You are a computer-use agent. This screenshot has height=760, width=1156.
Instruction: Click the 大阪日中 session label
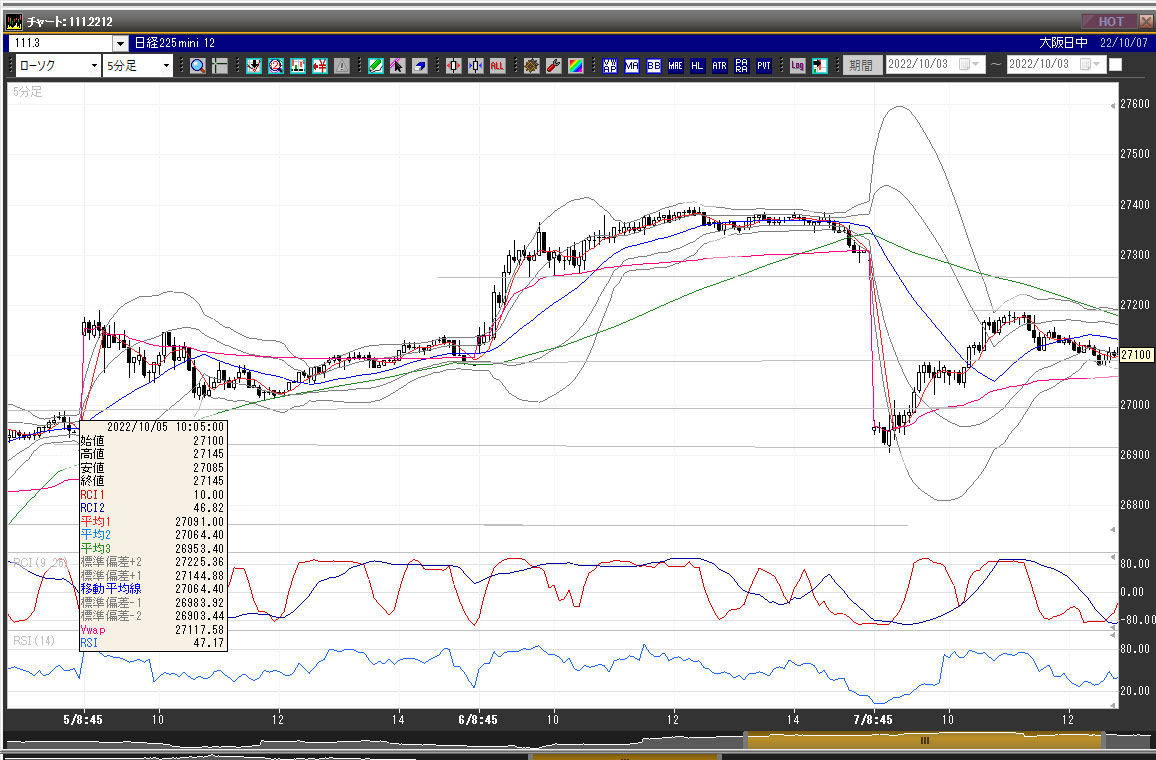click(1063, 43)
